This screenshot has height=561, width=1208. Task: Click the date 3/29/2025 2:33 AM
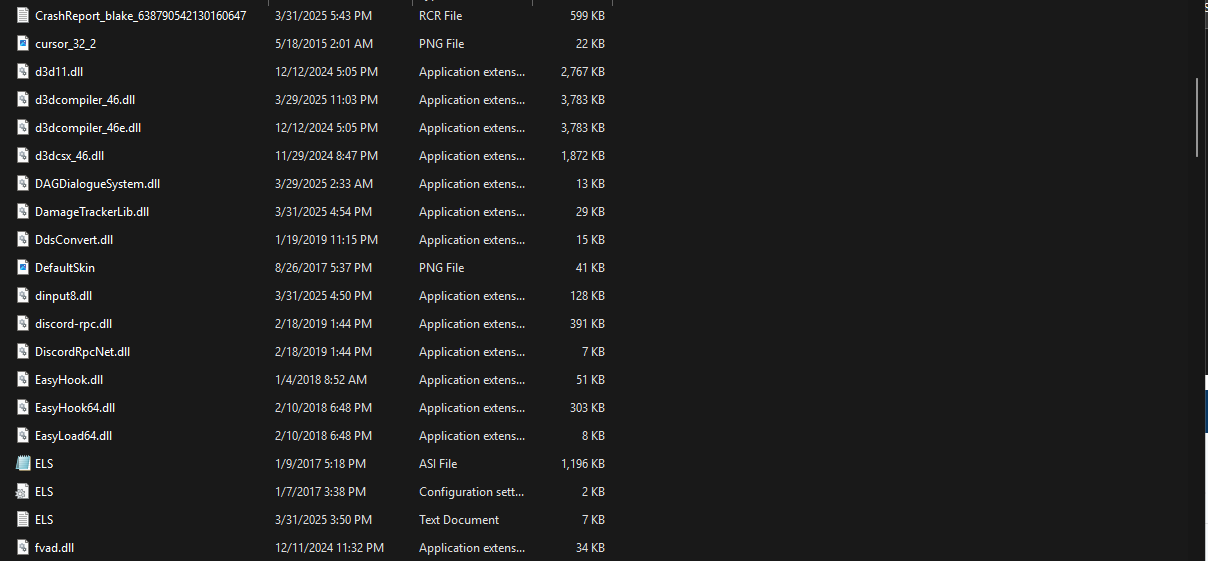[x=324, y=184]
